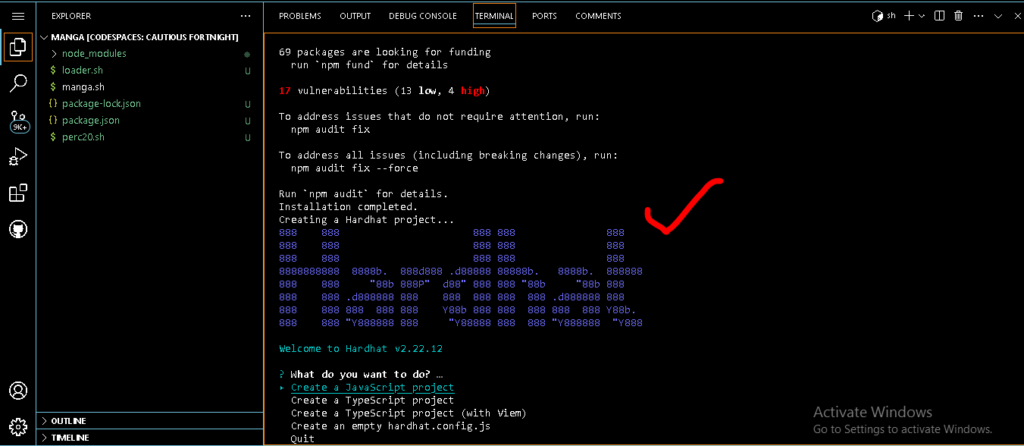
Task: Select Create a JavaScript project option
Action: tap(372, 387)
